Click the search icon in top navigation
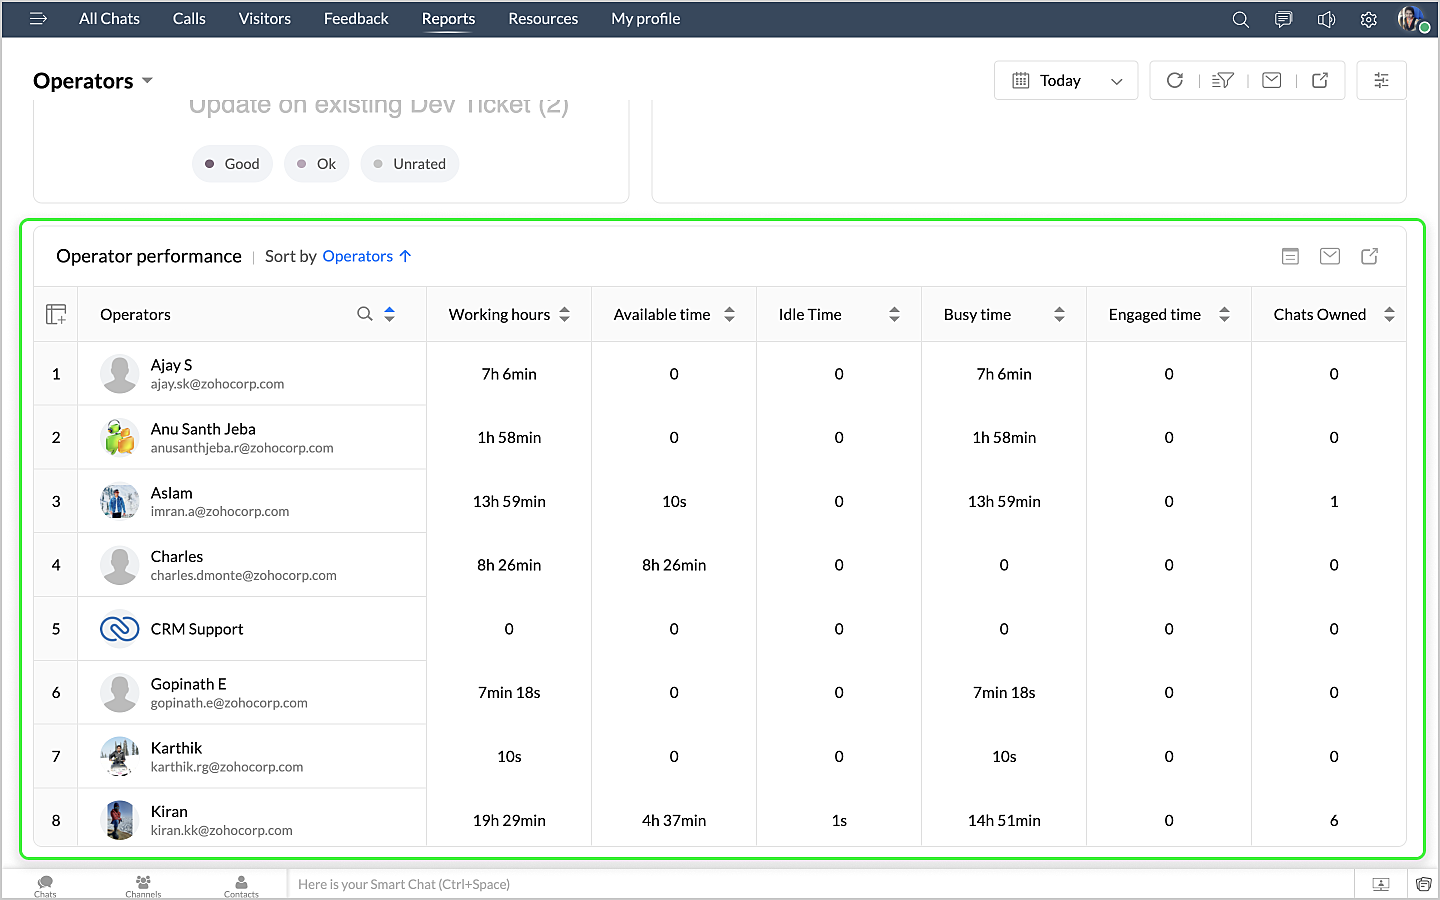 pos(1240,19)
